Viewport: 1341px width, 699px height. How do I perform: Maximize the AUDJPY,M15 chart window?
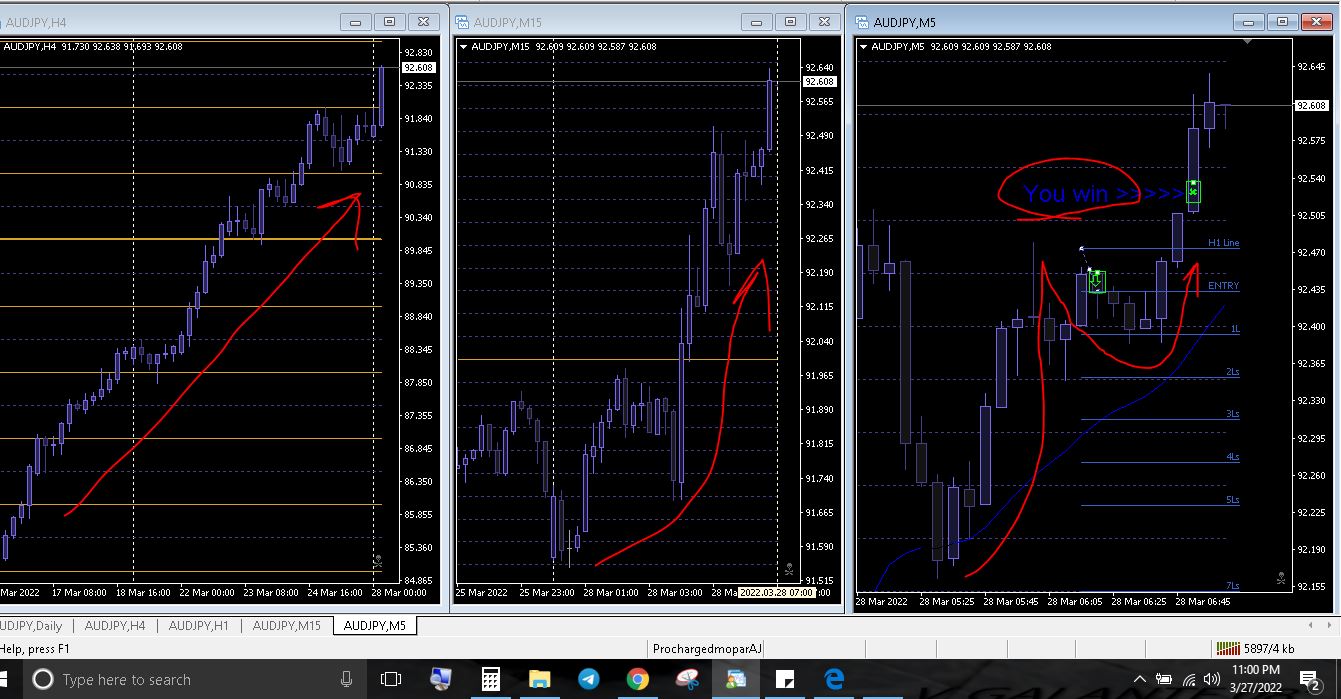tap(791, 21)
